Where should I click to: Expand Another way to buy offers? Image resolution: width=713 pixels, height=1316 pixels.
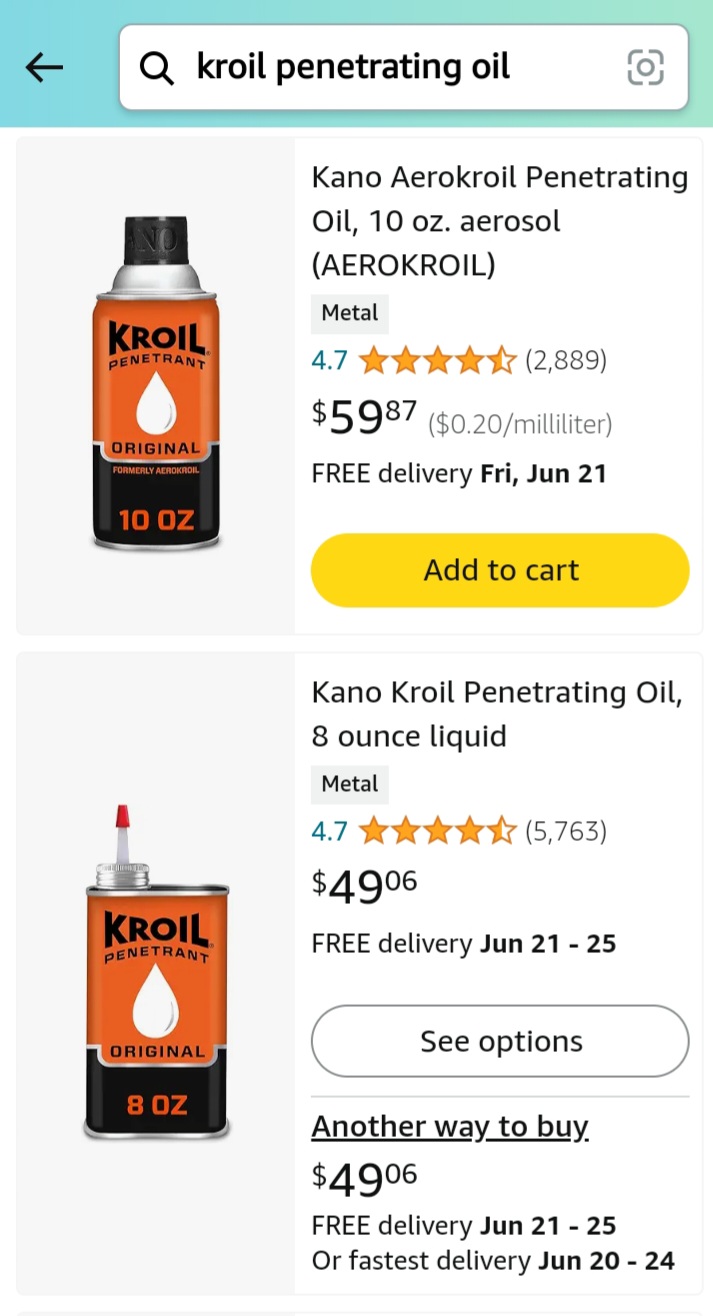[x=450, y=1126]
